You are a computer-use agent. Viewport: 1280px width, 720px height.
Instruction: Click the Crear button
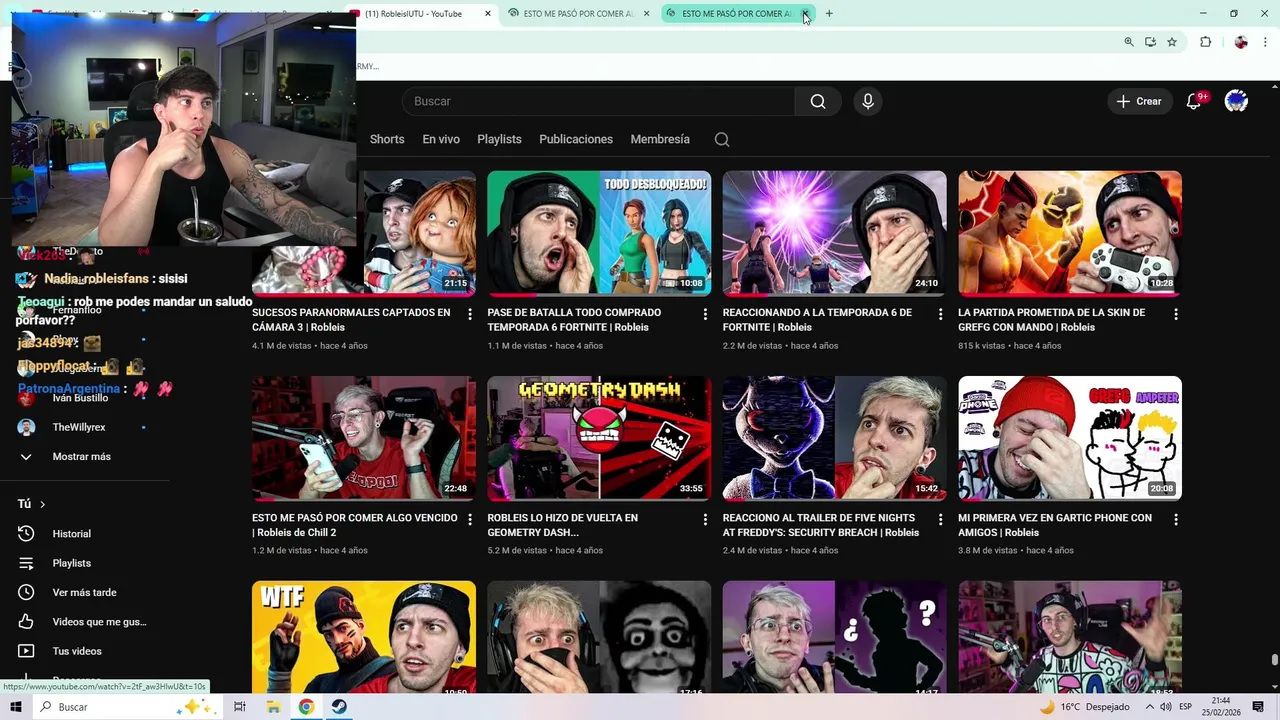coord(1139,101)
